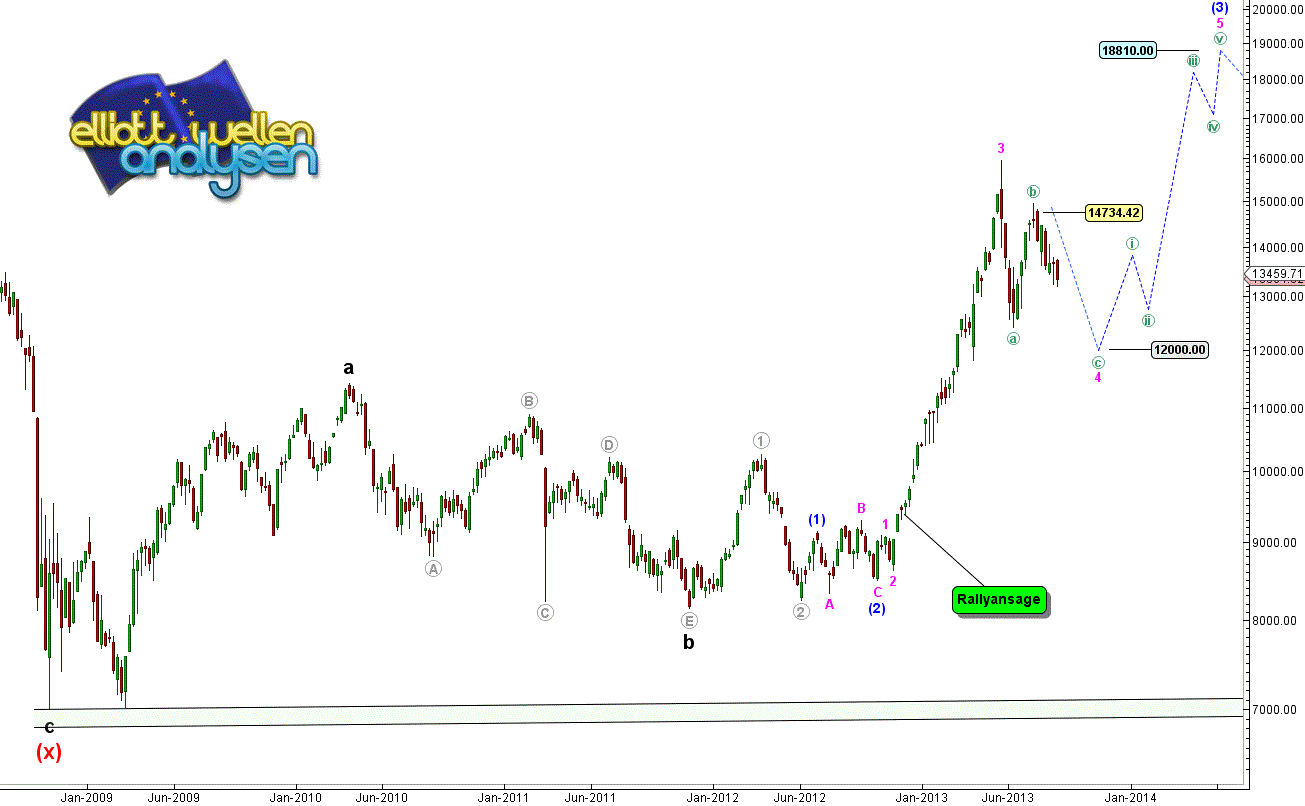Viewport: 1305px width, 806px height.
Task: Select the 18810.00 price target label
Action: point(1127,50)
